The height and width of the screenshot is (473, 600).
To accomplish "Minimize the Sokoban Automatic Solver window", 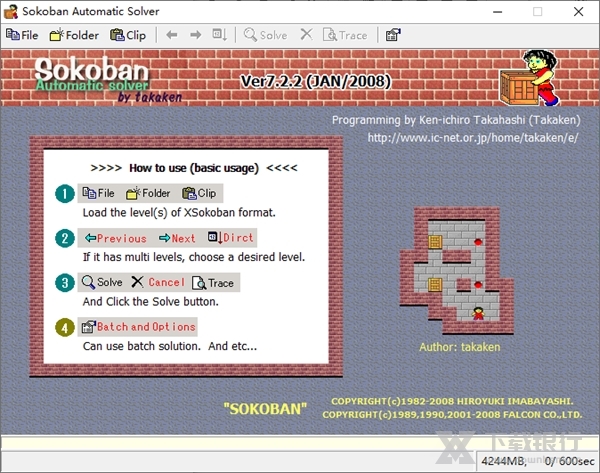I will pyautogui.click(x=497, y=11).
